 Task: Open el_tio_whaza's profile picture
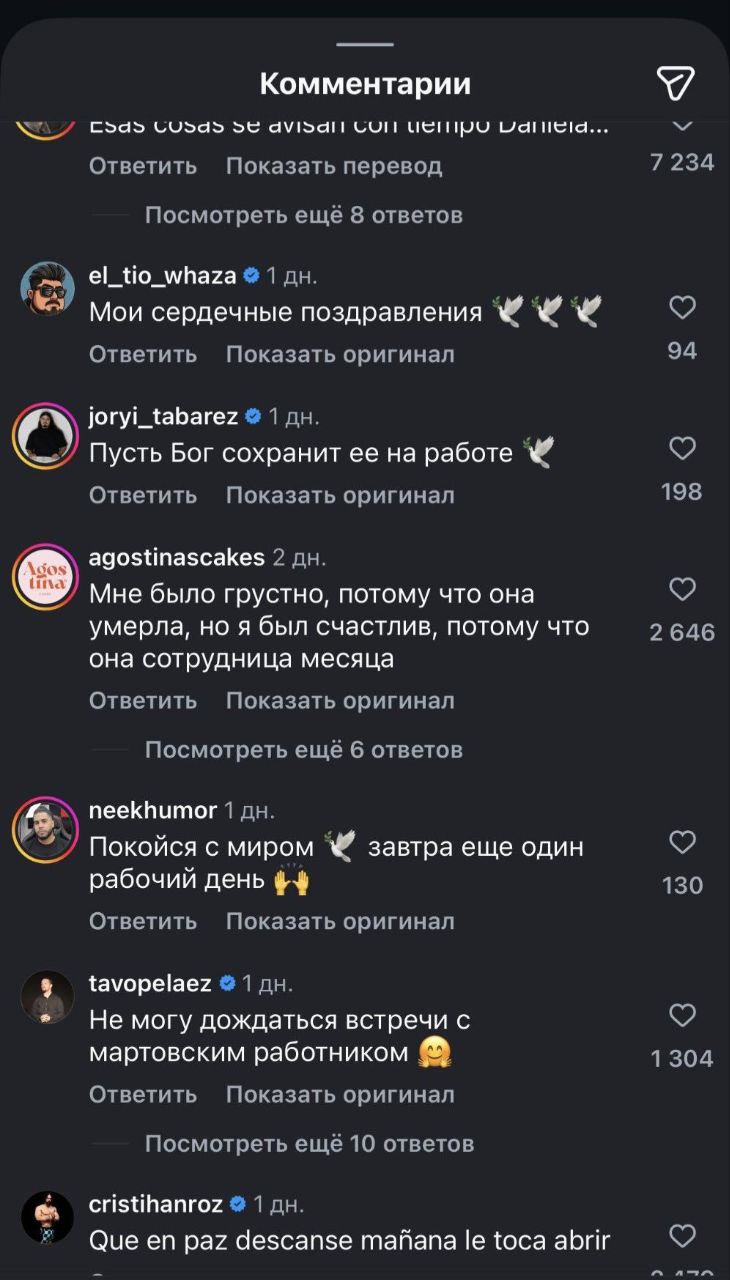(x=47, y=288)
